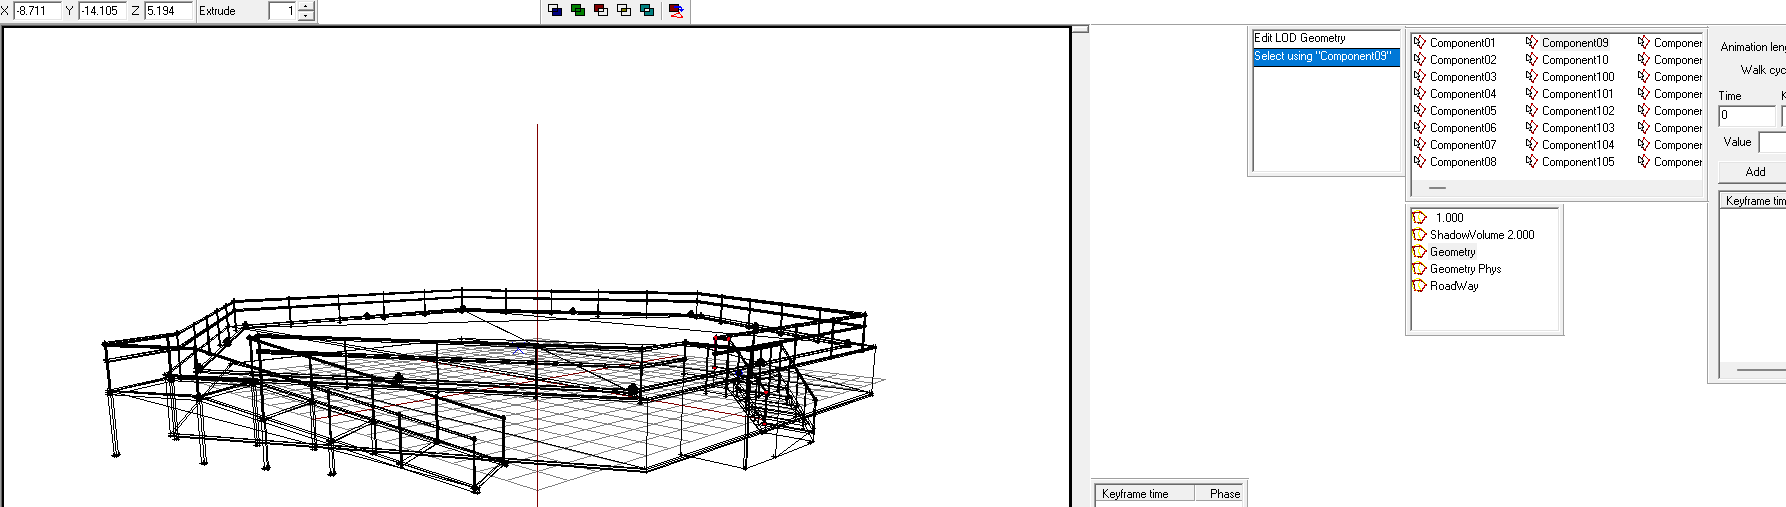Click the teal overlapping-squares toolbar icon
The image size is (1786, 507).
click(x=647, y=10)
